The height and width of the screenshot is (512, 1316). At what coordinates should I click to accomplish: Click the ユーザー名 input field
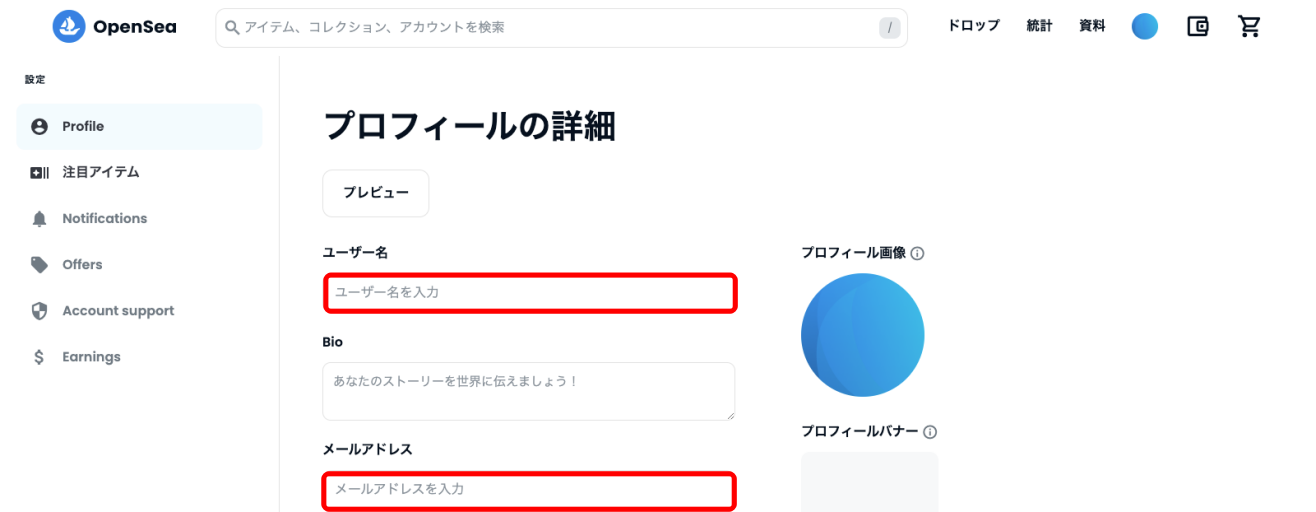[531, 293]
